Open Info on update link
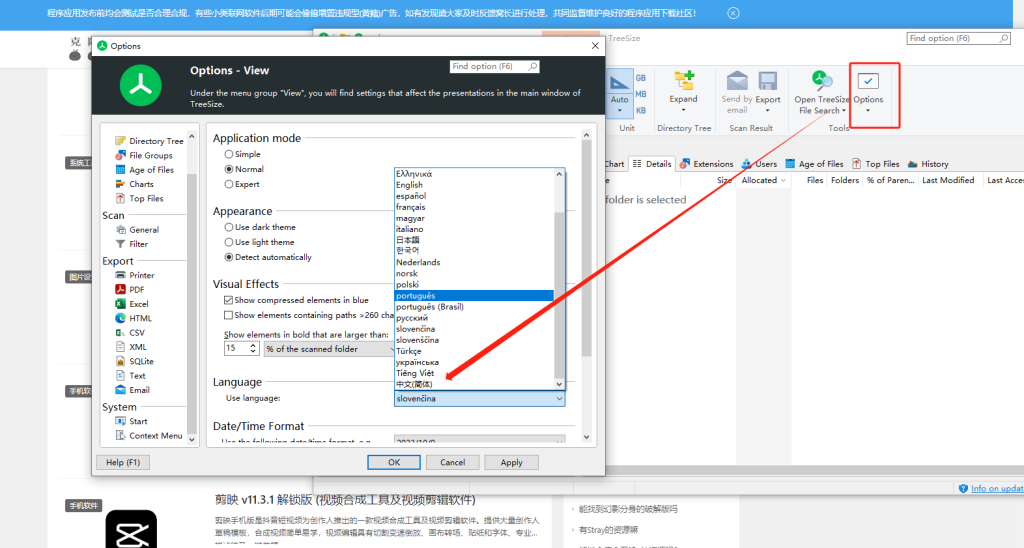Screen dimensions: 1024x548 [997, 489]
